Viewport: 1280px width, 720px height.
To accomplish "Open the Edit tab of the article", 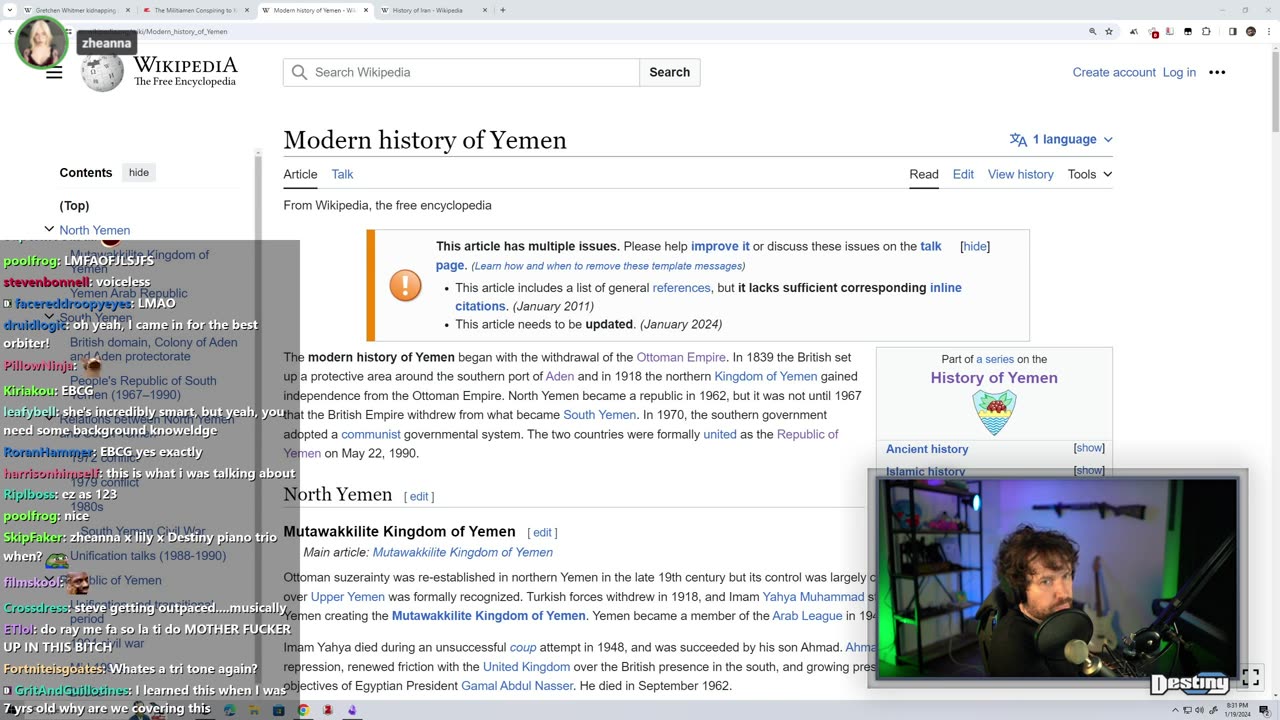I will pos(963,174).
